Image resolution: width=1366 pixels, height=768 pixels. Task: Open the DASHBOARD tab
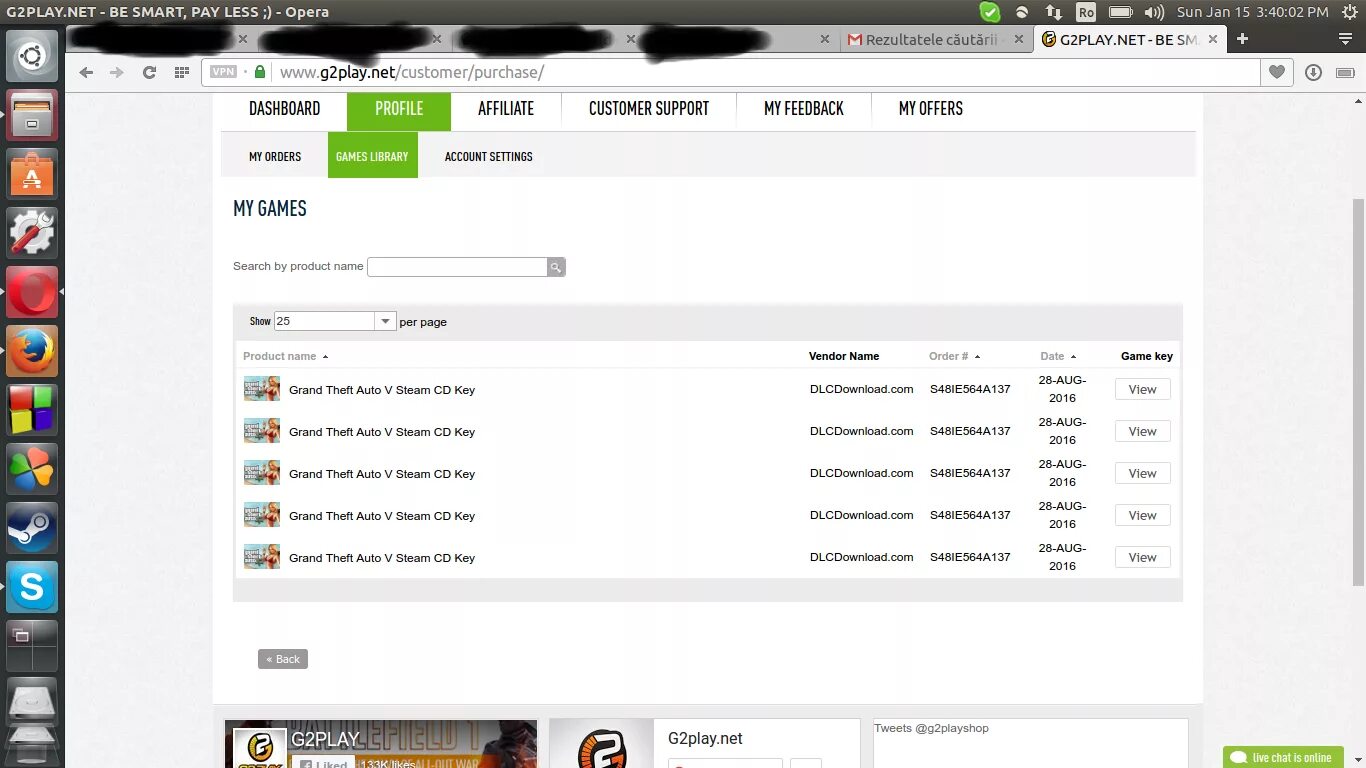click(284, 109)
